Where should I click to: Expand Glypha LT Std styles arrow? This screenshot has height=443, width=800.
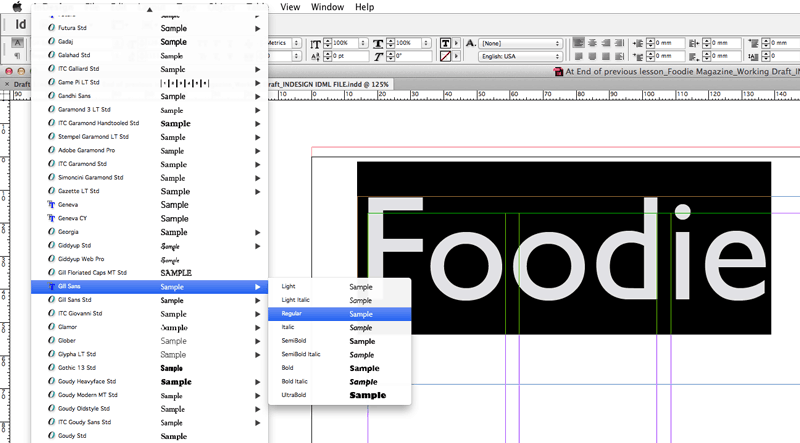click(258, 355)
